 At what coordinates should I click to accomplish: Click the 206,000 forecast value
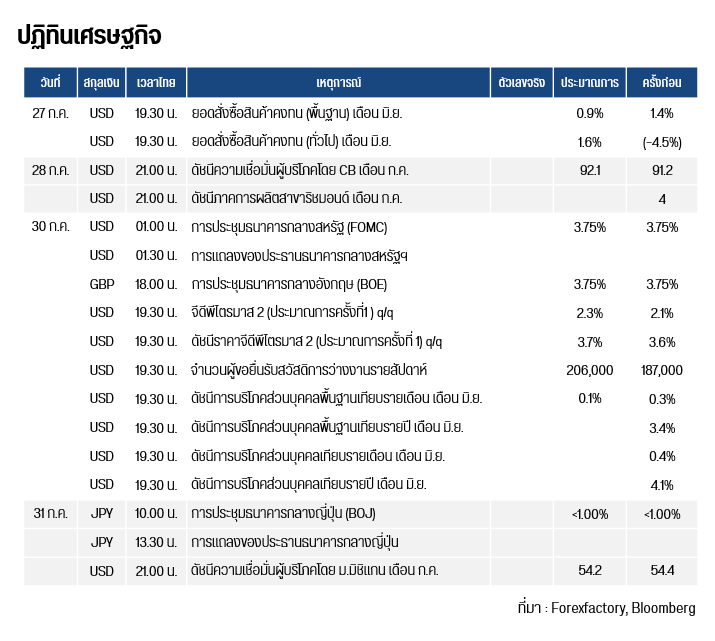590,370
